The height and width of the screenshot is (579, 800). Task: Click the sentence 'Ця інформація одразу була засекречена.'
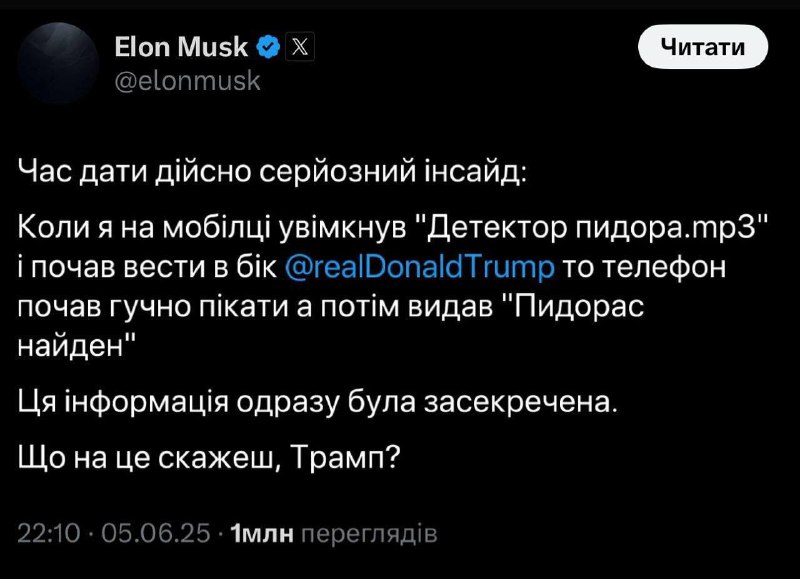tap(318, 403)
